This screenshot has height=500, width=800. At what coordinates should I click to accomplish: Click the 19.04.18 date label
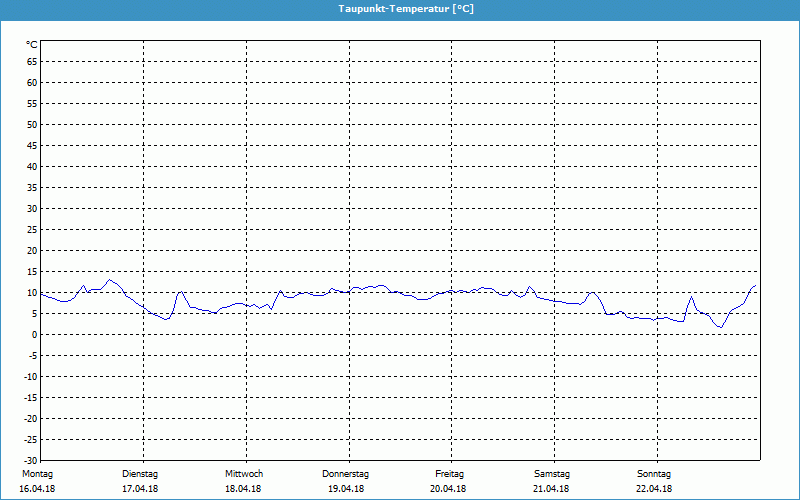(346, 489)
